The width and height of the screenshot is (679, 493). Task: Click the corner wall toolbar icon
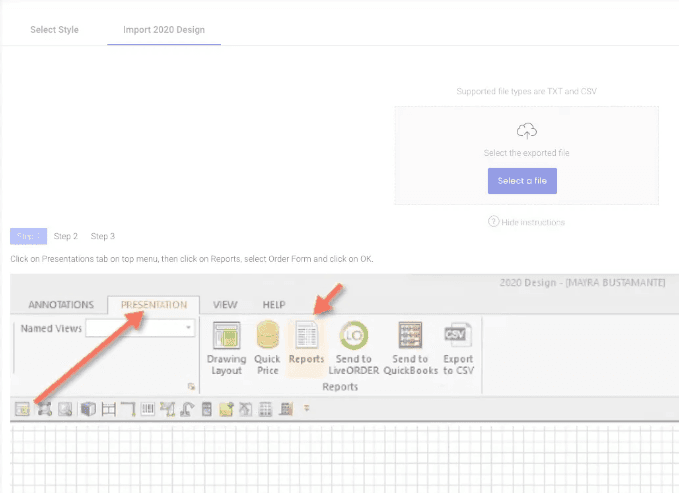128,409
